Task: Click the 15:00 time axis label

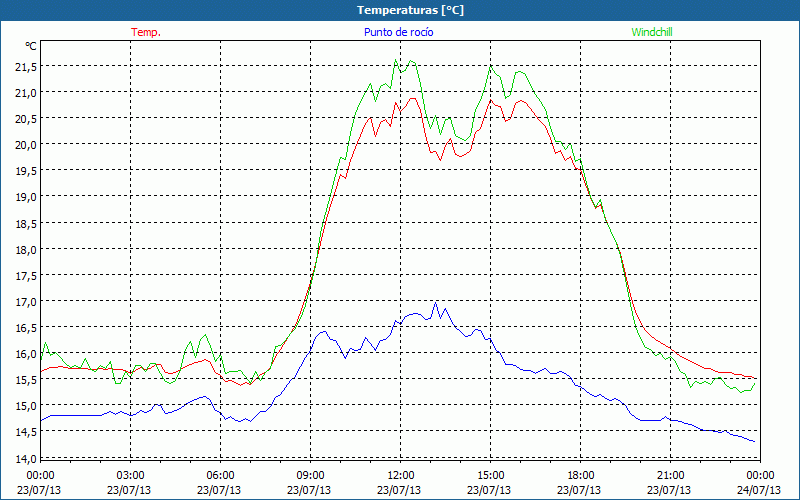Action: [490, 476]
